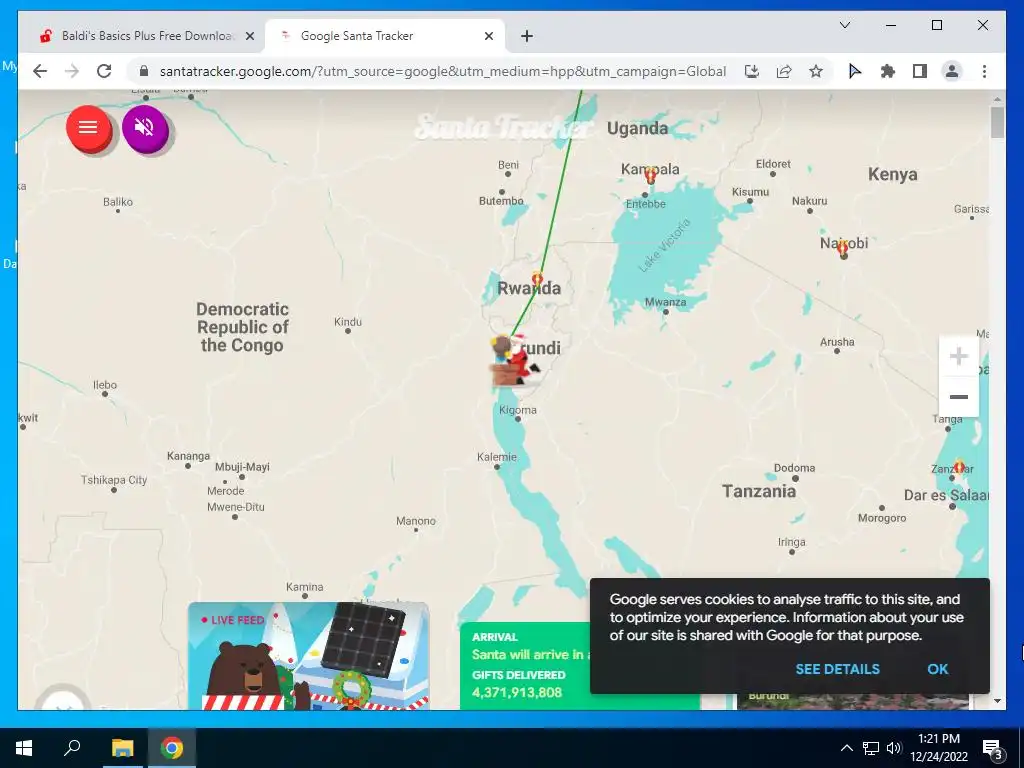The width and height of the screenshot is (1024, 768).
Task: Click the Mbuji-Mayi city label
Action: click(242, 467)
